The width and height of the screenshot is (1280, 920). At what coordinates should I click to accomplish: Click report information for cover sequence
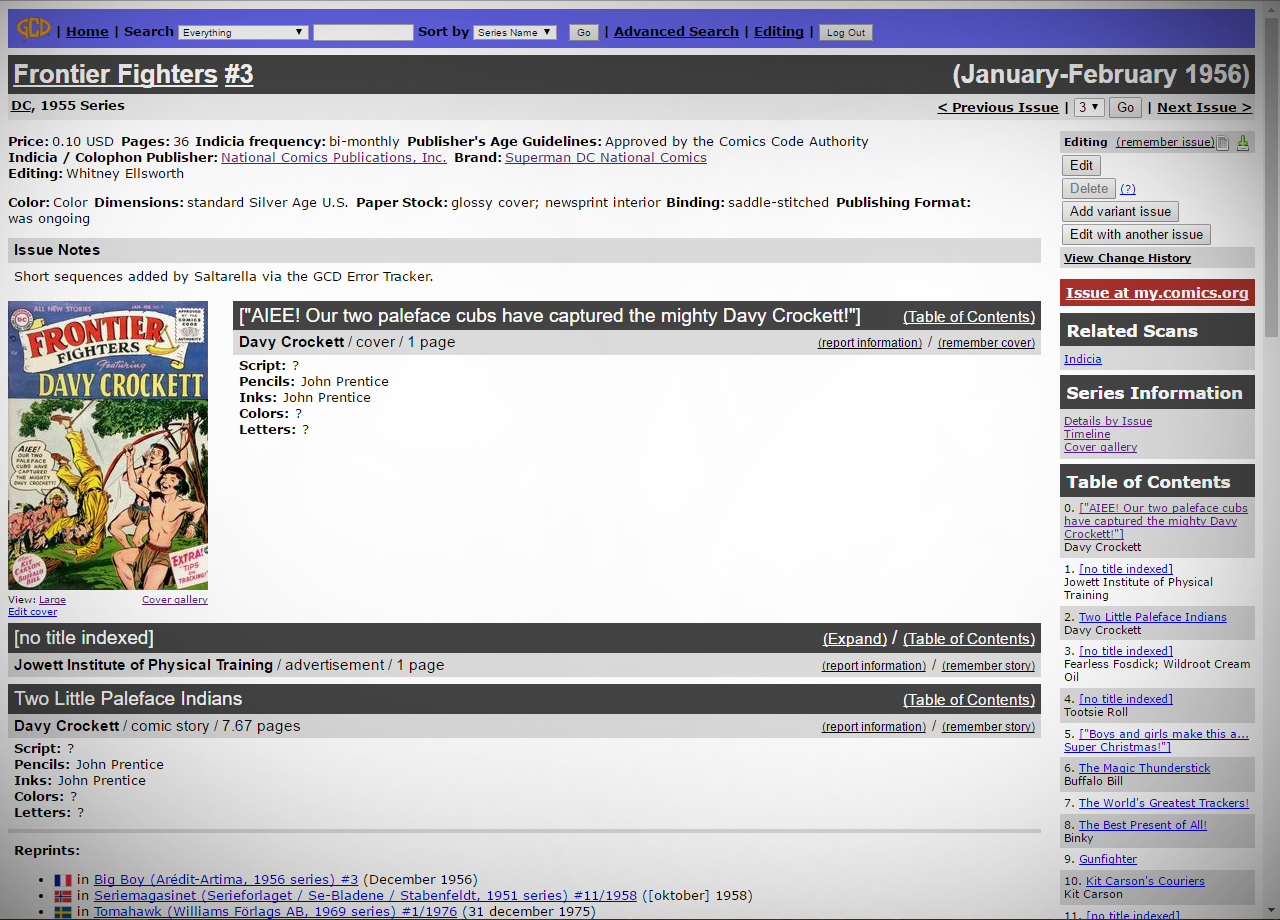pyautogui.click(x=870, y=343)
